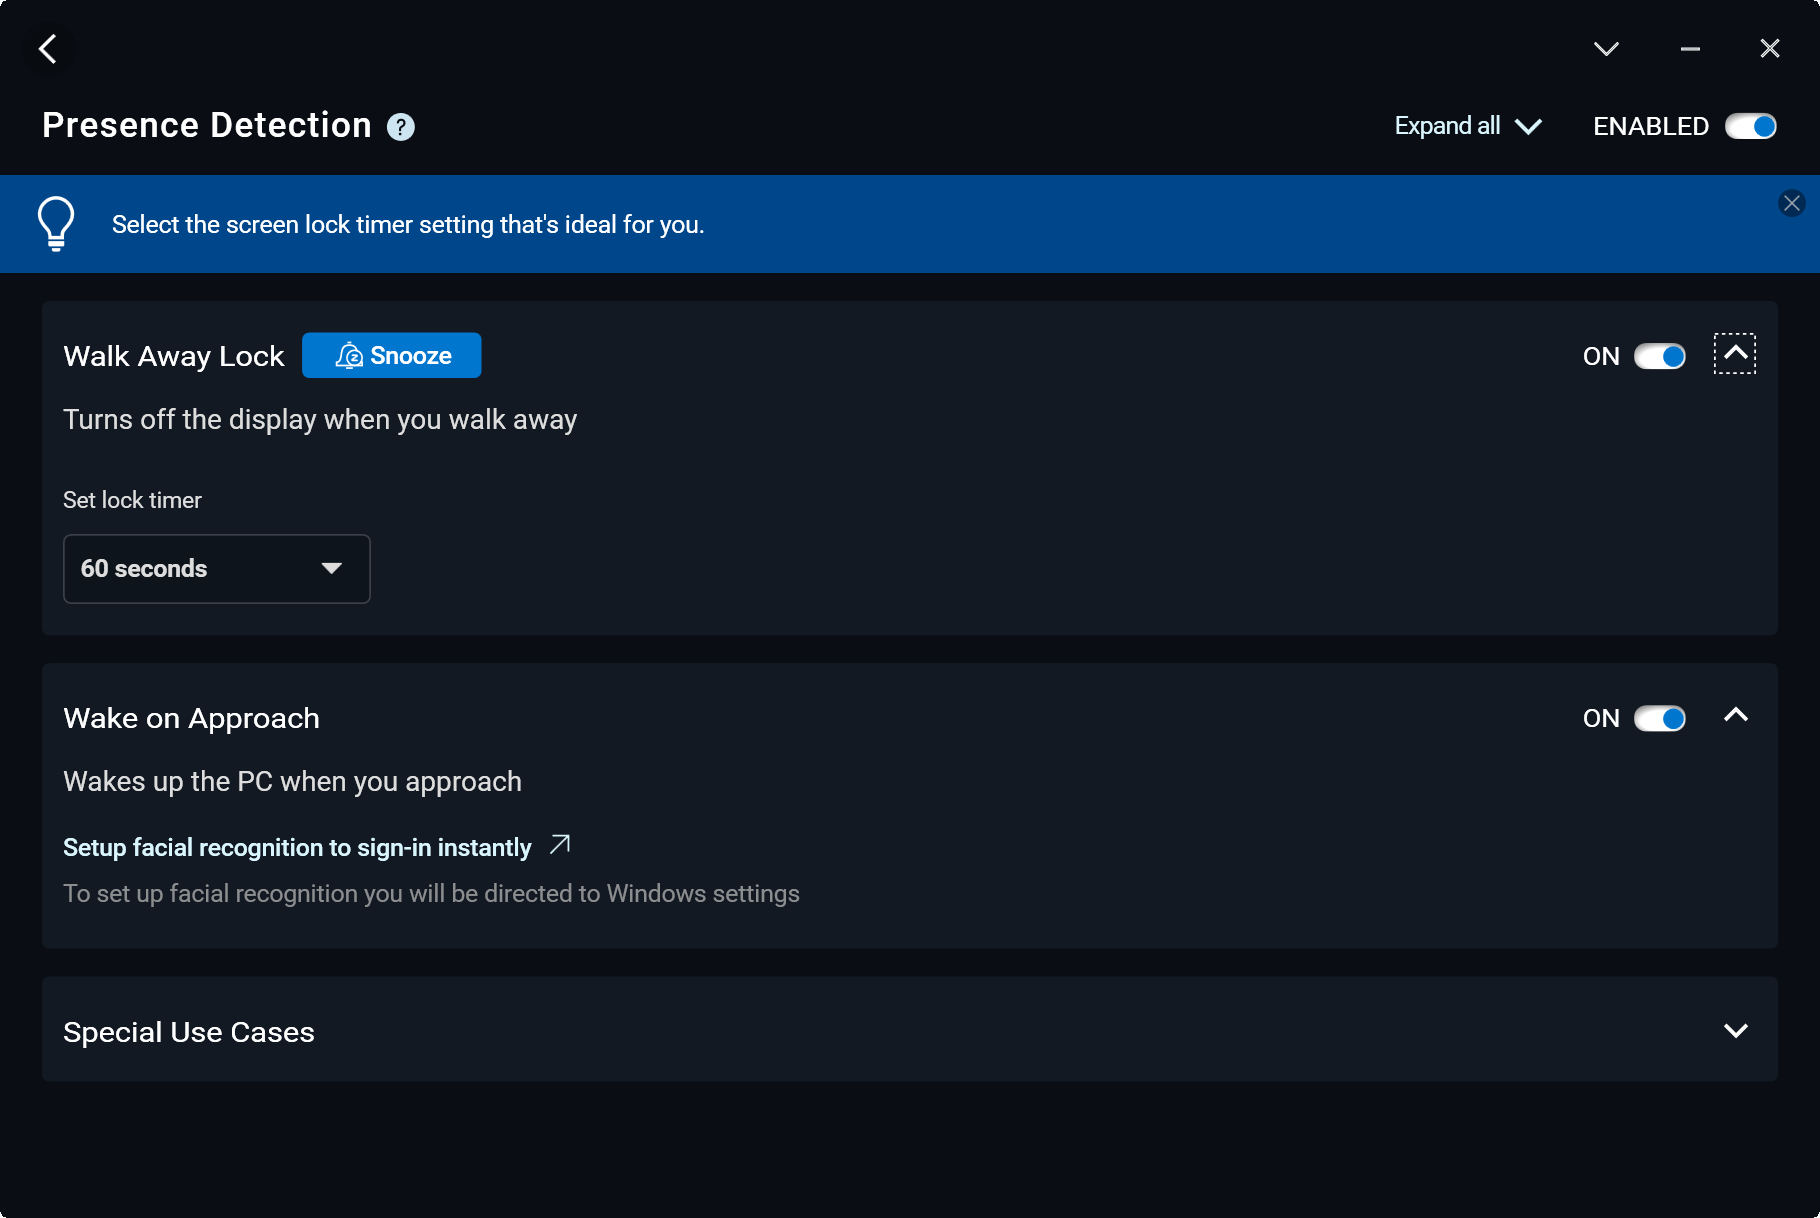Image resolution: width=1820 pixels, height=1218 pixels.
Task: Open the 60 seconds lock timer dropdown
Action: click(217, 569)
